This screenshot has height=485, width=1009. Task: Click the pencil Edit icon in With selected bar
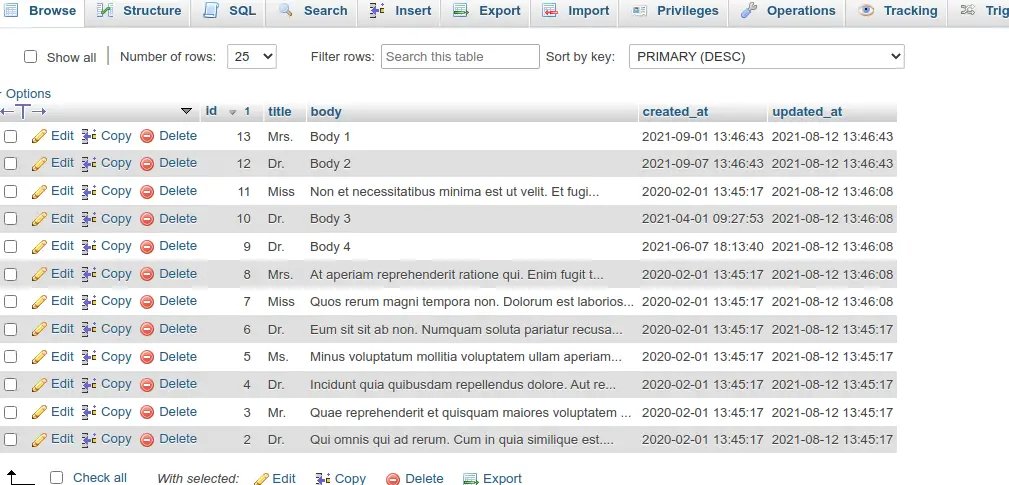(261, 479)
